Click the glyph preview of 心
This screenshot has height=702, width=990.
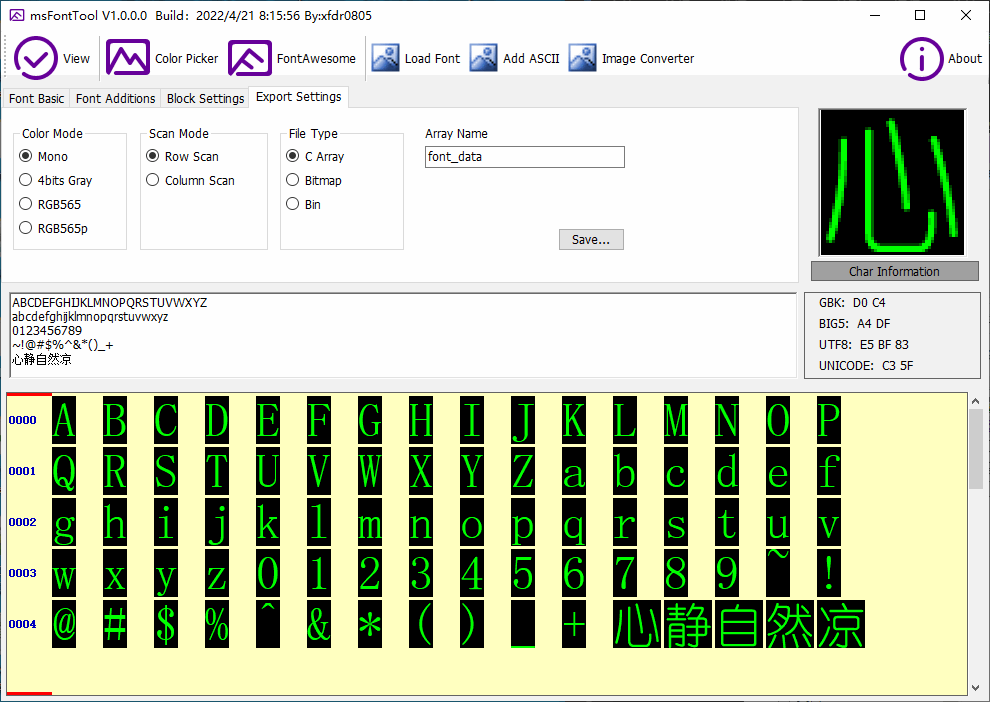[x=892, y=182]
